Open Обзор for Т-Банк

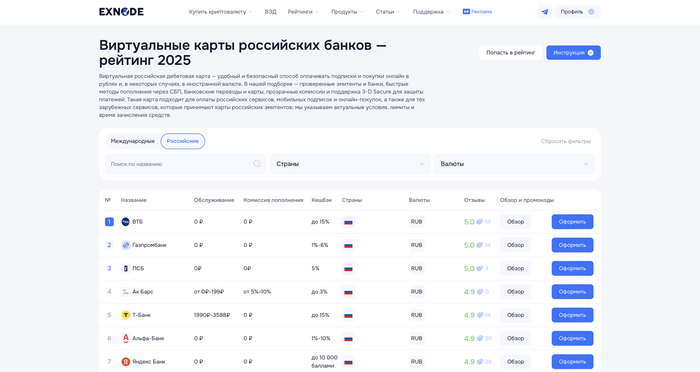click(515, 315)
